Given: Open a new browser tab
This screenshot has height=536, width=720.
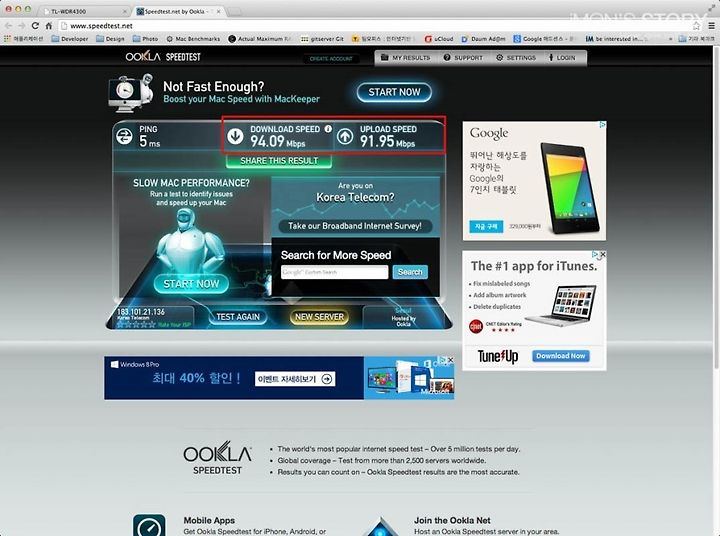Looking at the screenshot, I should (x=235, y=11).
